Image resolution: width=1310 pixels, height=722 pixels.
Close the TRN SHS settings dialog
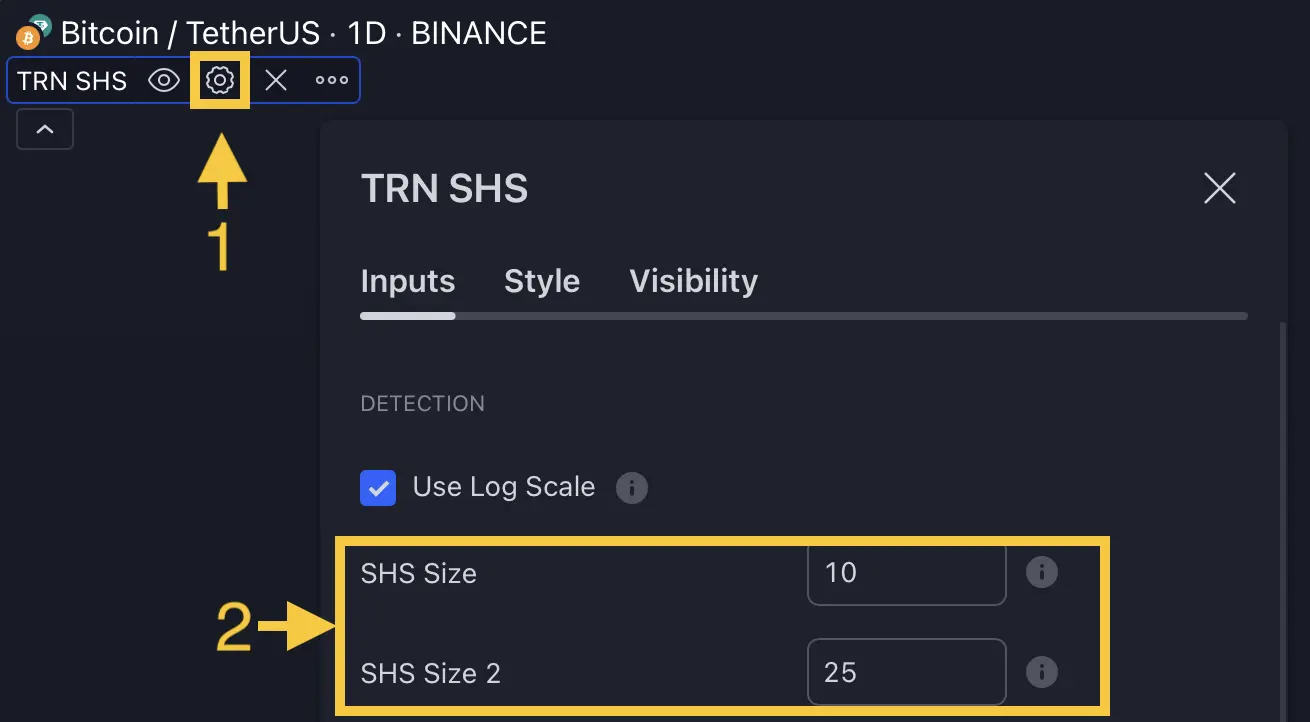(1219, 188)
